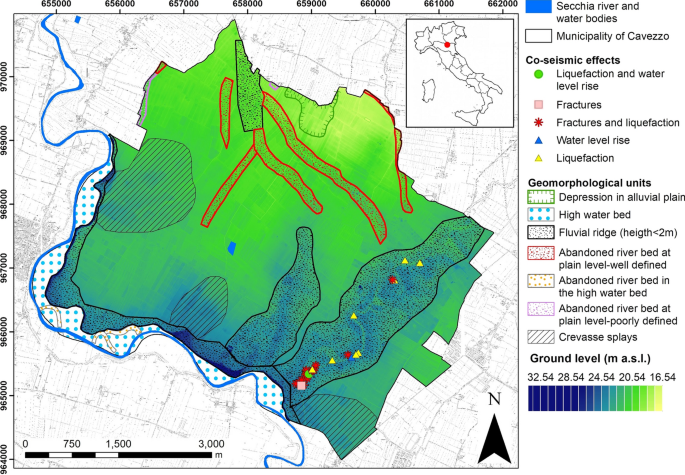Click the Fractures legend label
Viewport: 685px width, 475px height.
(579, 105)
